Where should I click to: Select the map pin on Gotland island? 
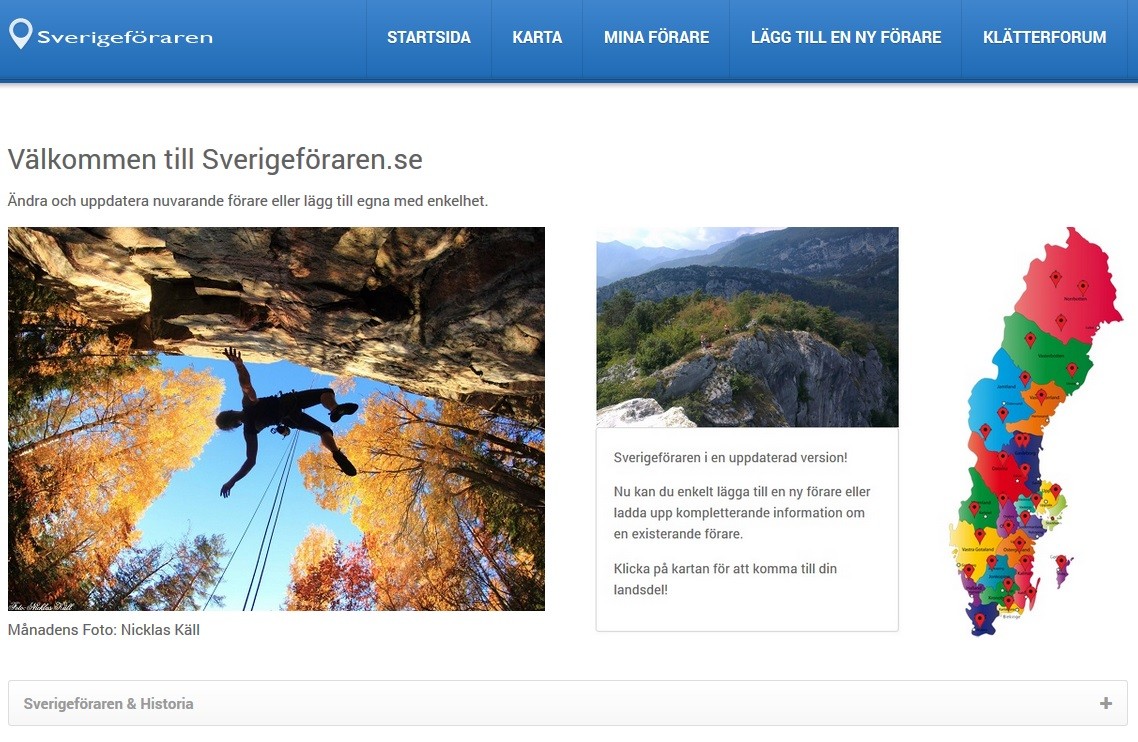[x=1062, y=562]
